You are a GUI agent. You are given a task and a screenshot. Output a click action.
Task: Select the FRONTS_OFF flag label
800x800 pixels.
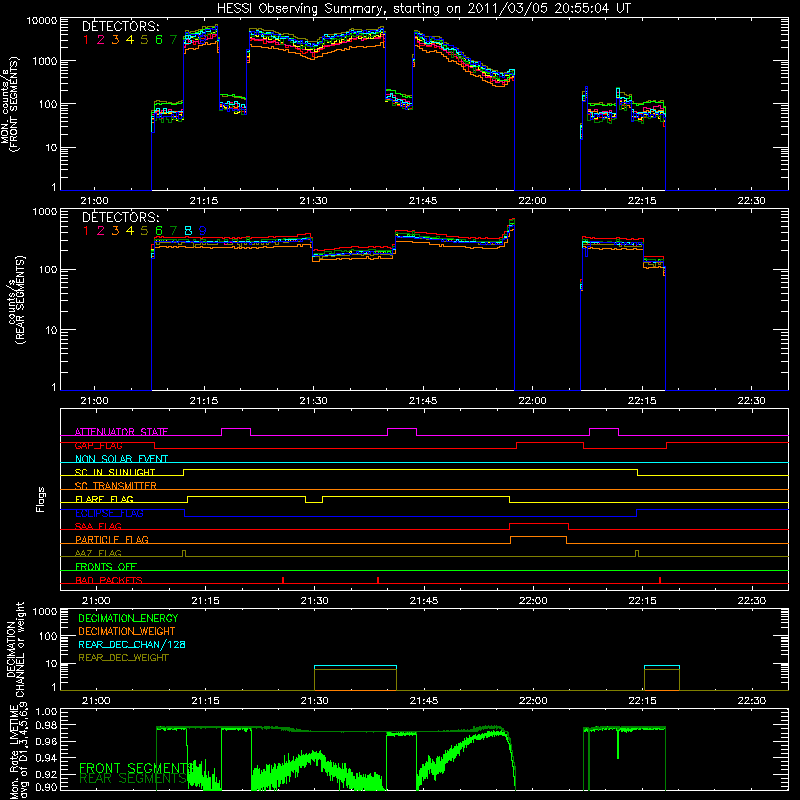[106, 566]
